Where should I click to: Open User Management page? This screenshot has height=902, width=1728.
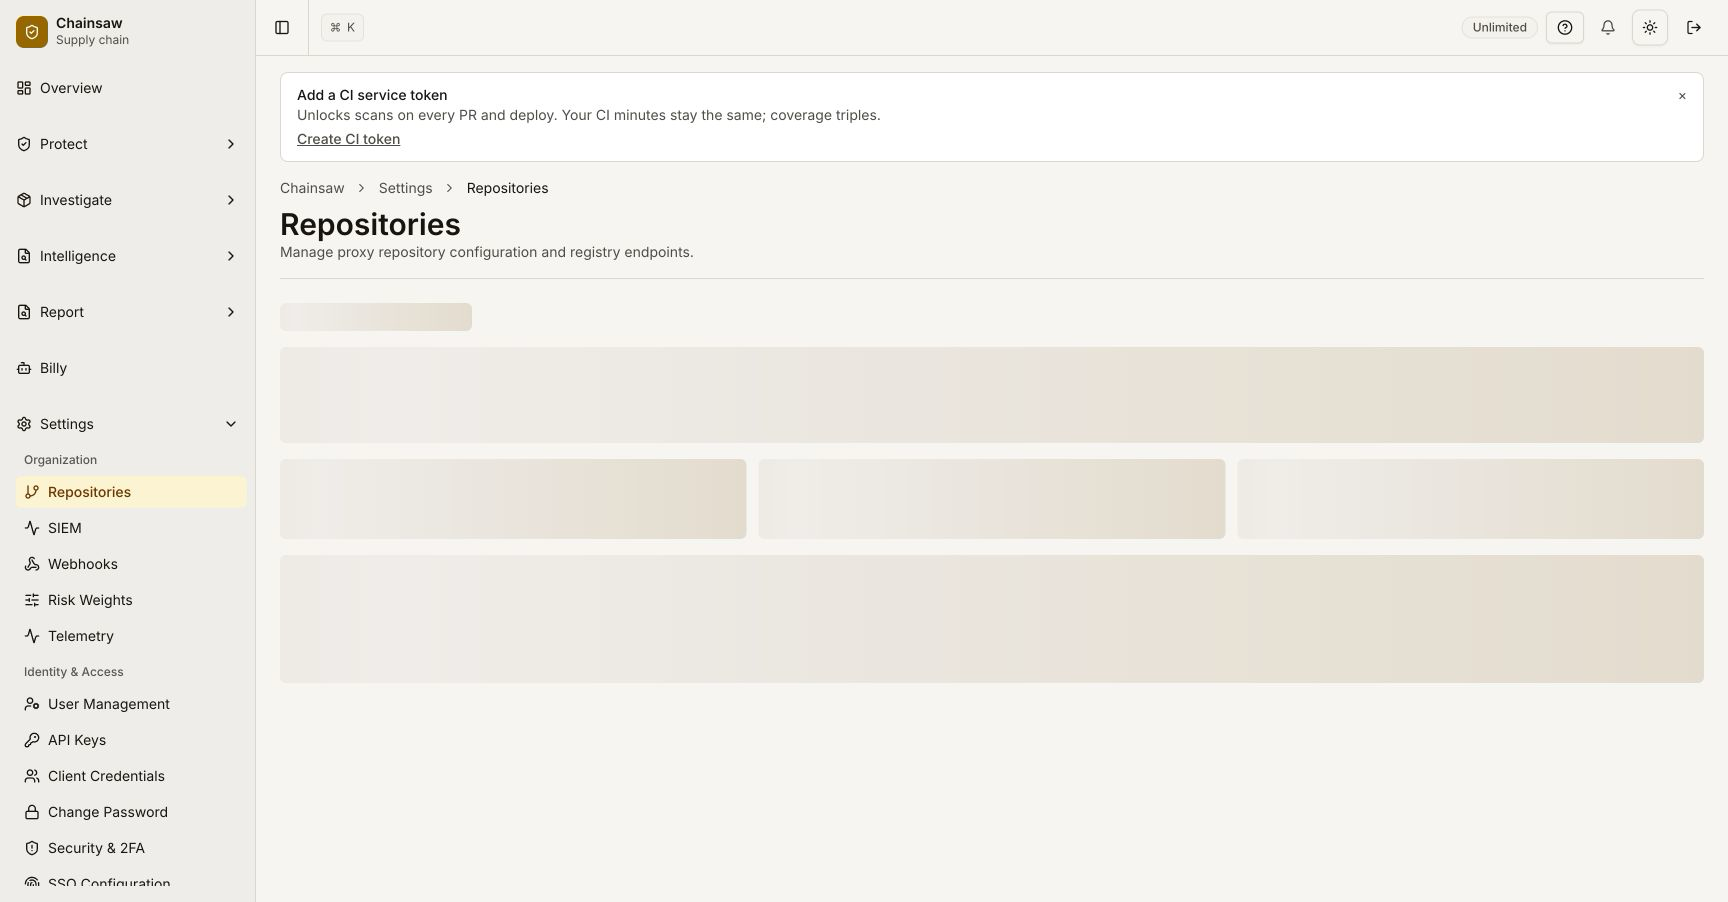pyautogui.click(x=131, y=704)
